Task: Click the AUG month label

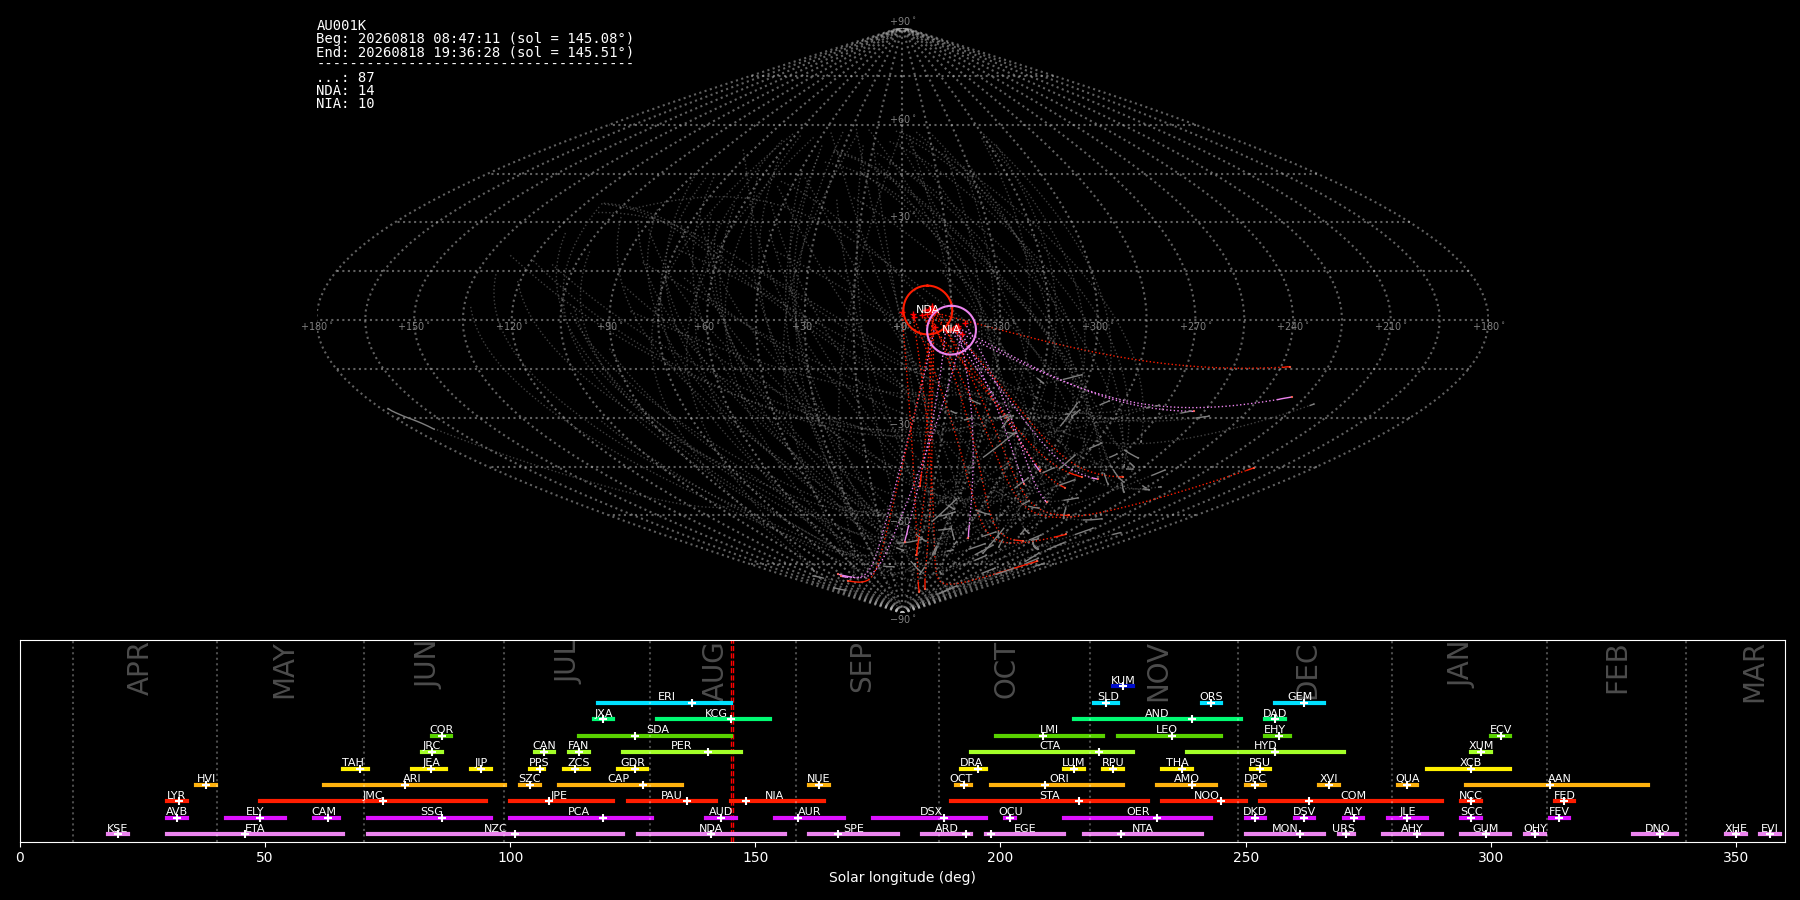Action: point(713,668)
